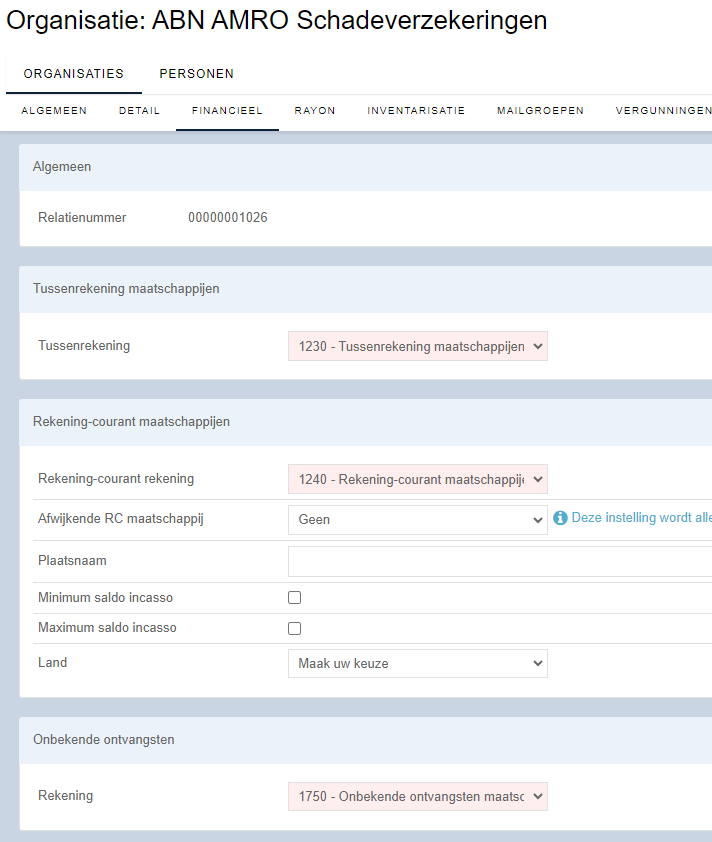Click the Relatienummer label

pos(82,217)
